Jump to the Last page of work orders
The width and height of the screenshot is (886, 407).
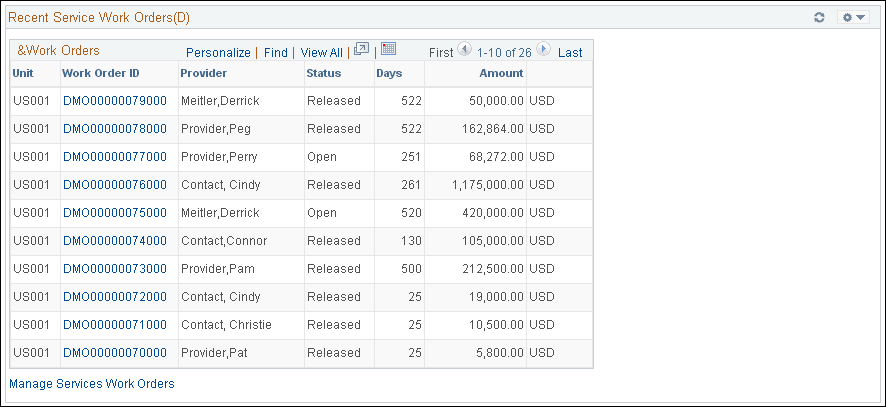pyautogui.click(x=570, y=53)
